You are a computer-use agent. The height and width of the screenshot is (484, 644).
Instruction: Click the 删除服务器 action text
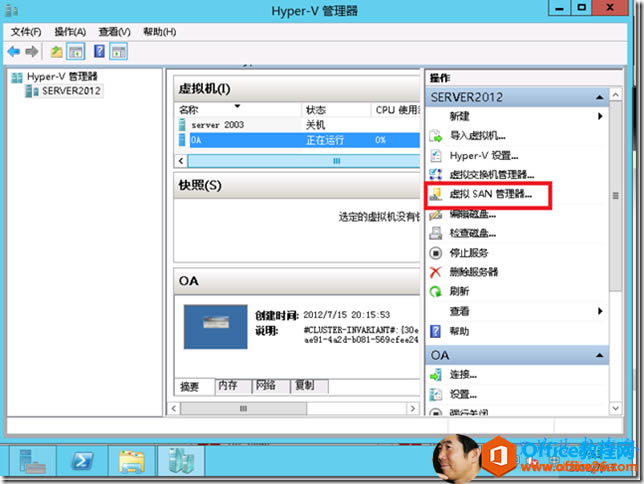[474, 272]
